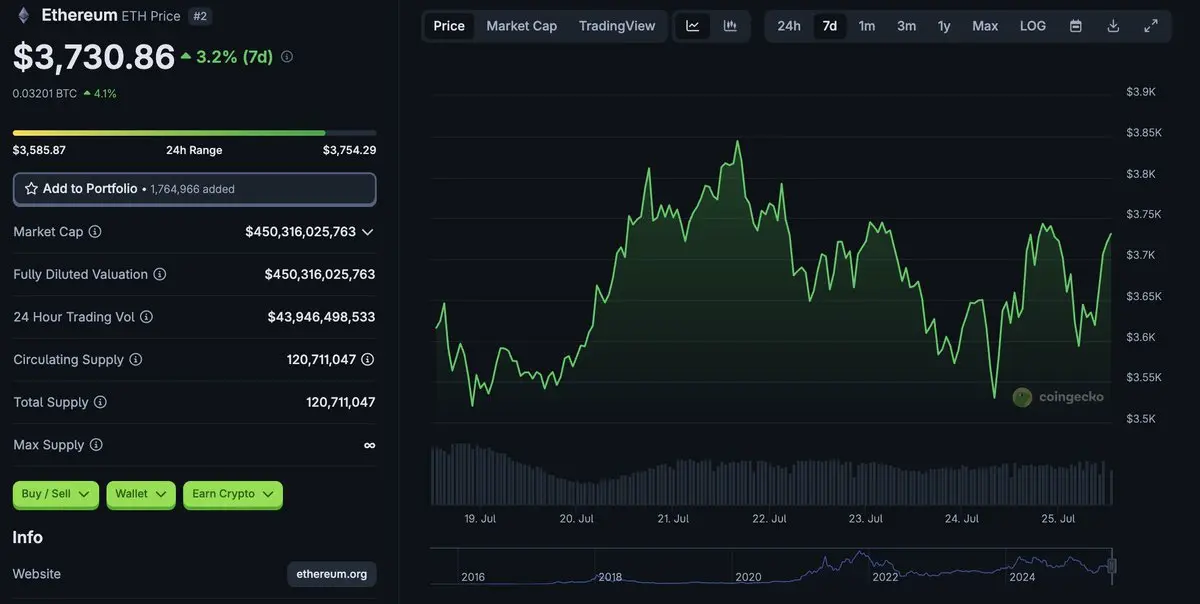Click the star icon in Add to Portfolio
1200x604 pixels.
point(31,188)
